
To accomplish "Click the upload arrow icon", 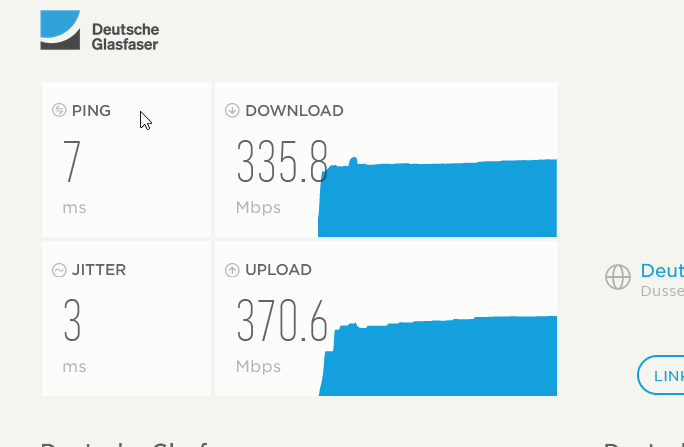I will [x=232, y=270].
